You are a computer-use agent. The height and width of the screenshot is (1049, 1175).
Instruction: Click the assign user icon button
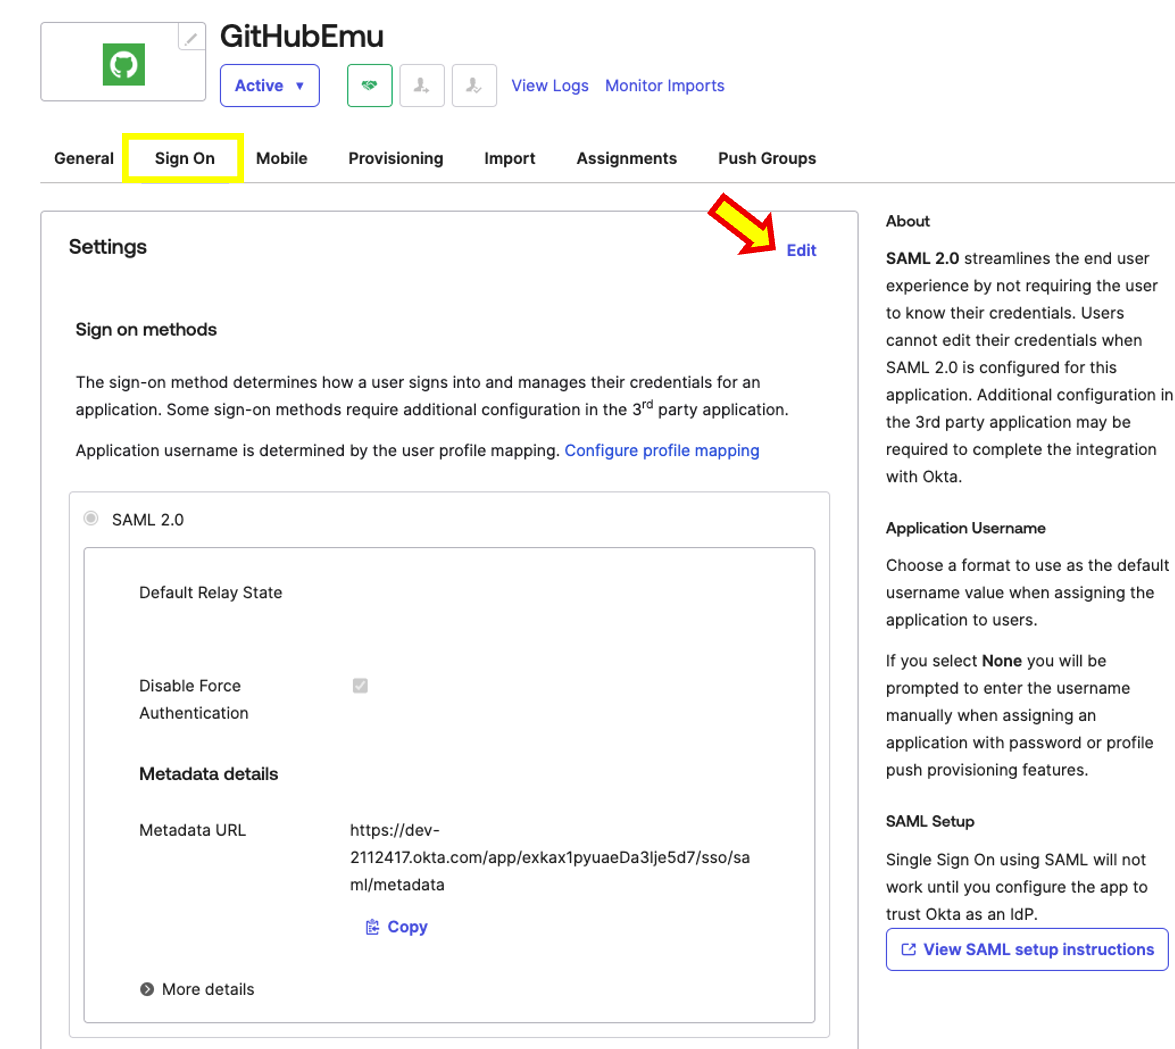click(x=422, y=85)
